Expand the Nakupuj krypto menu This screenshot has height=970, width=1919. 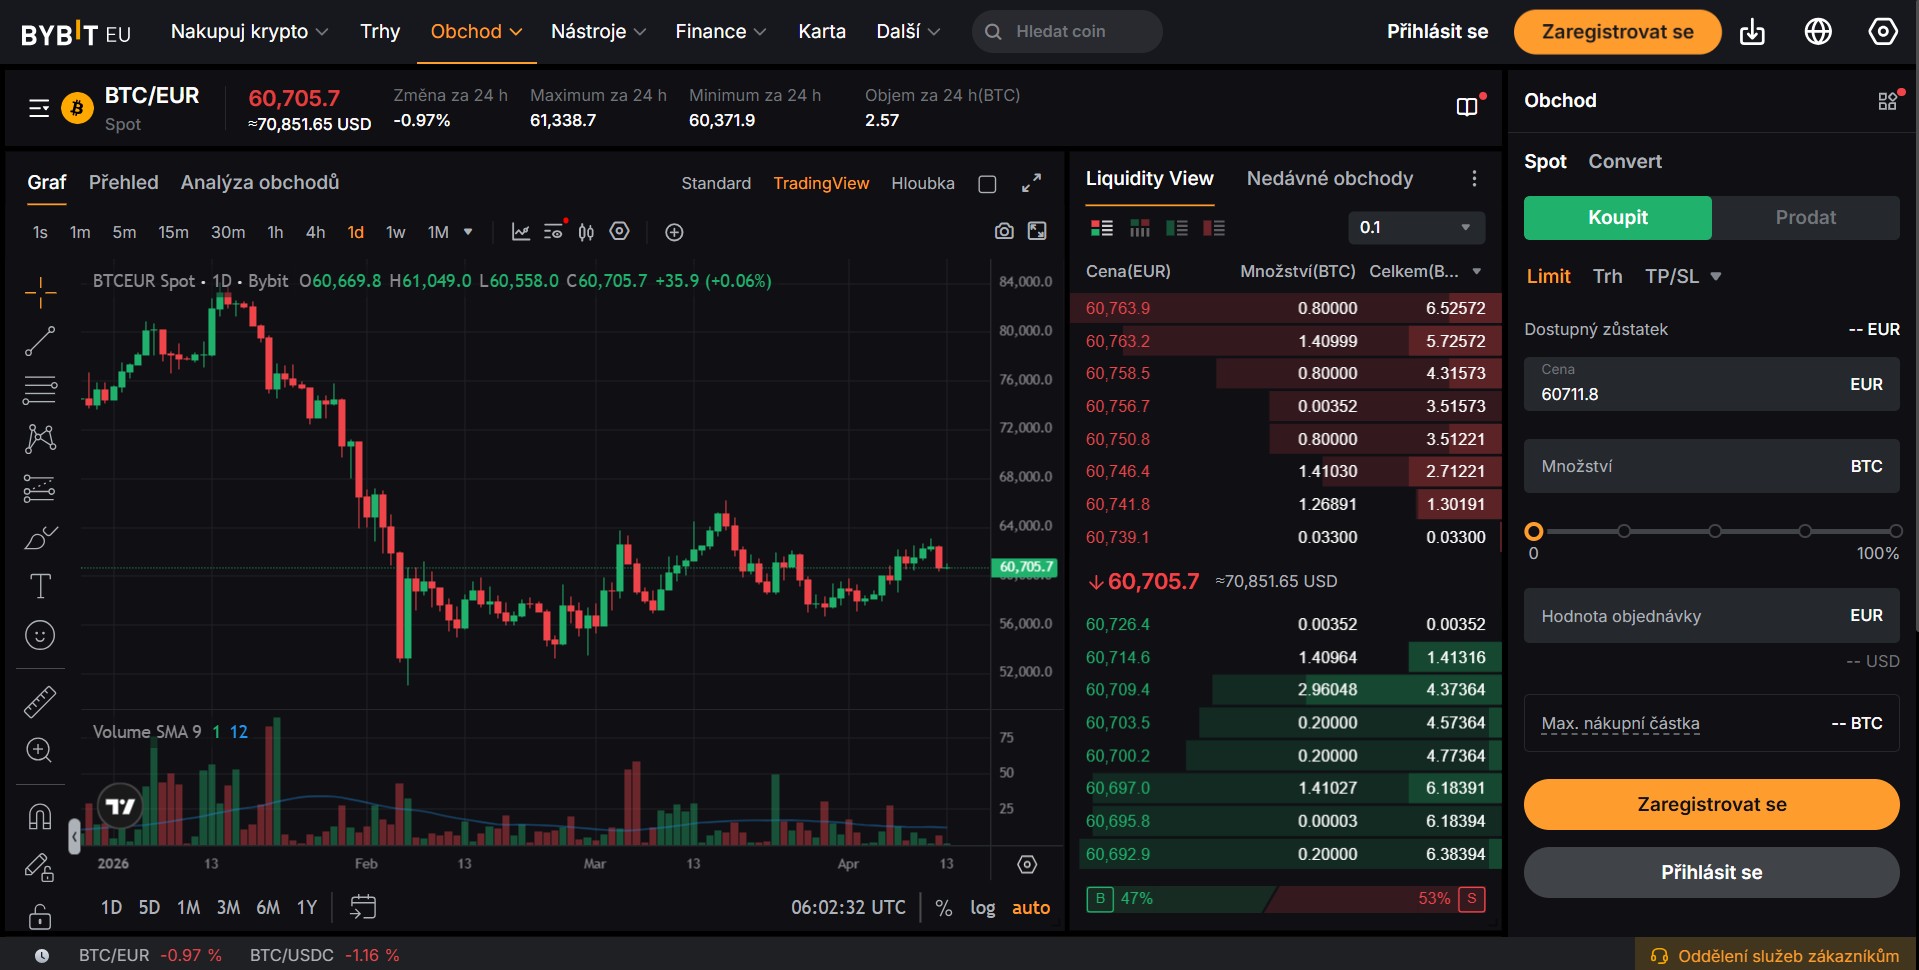point(249,32)
